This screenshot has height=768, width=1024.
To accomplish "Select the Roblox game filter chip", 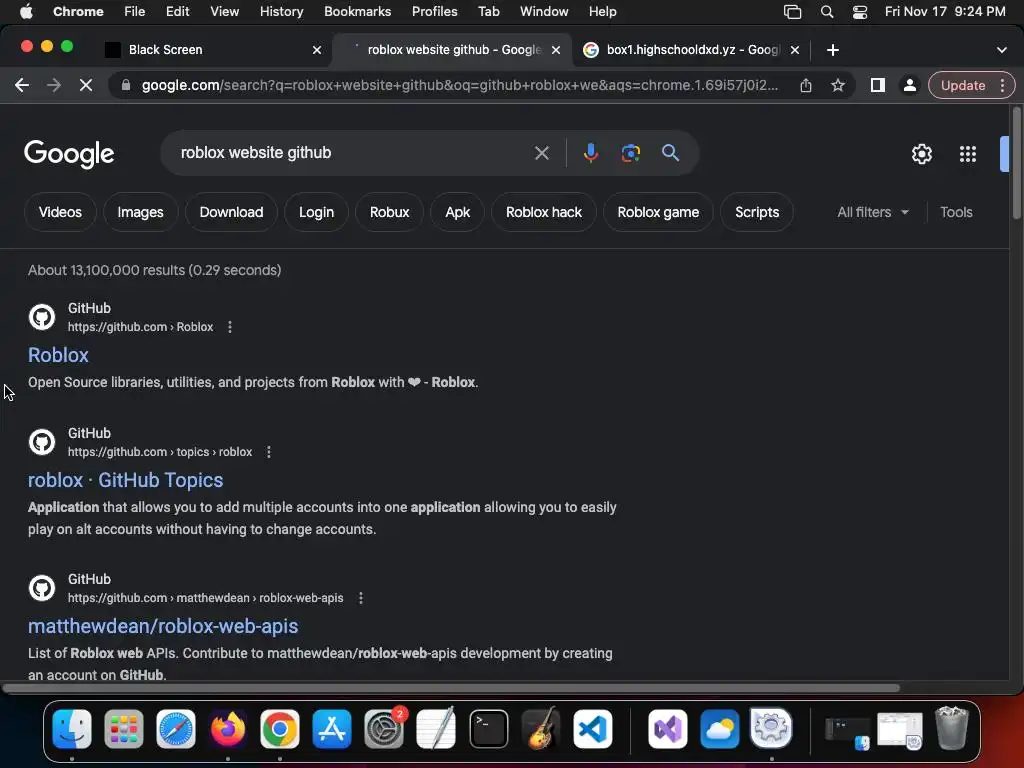I will pyautogui.click(x=658, y=212).
